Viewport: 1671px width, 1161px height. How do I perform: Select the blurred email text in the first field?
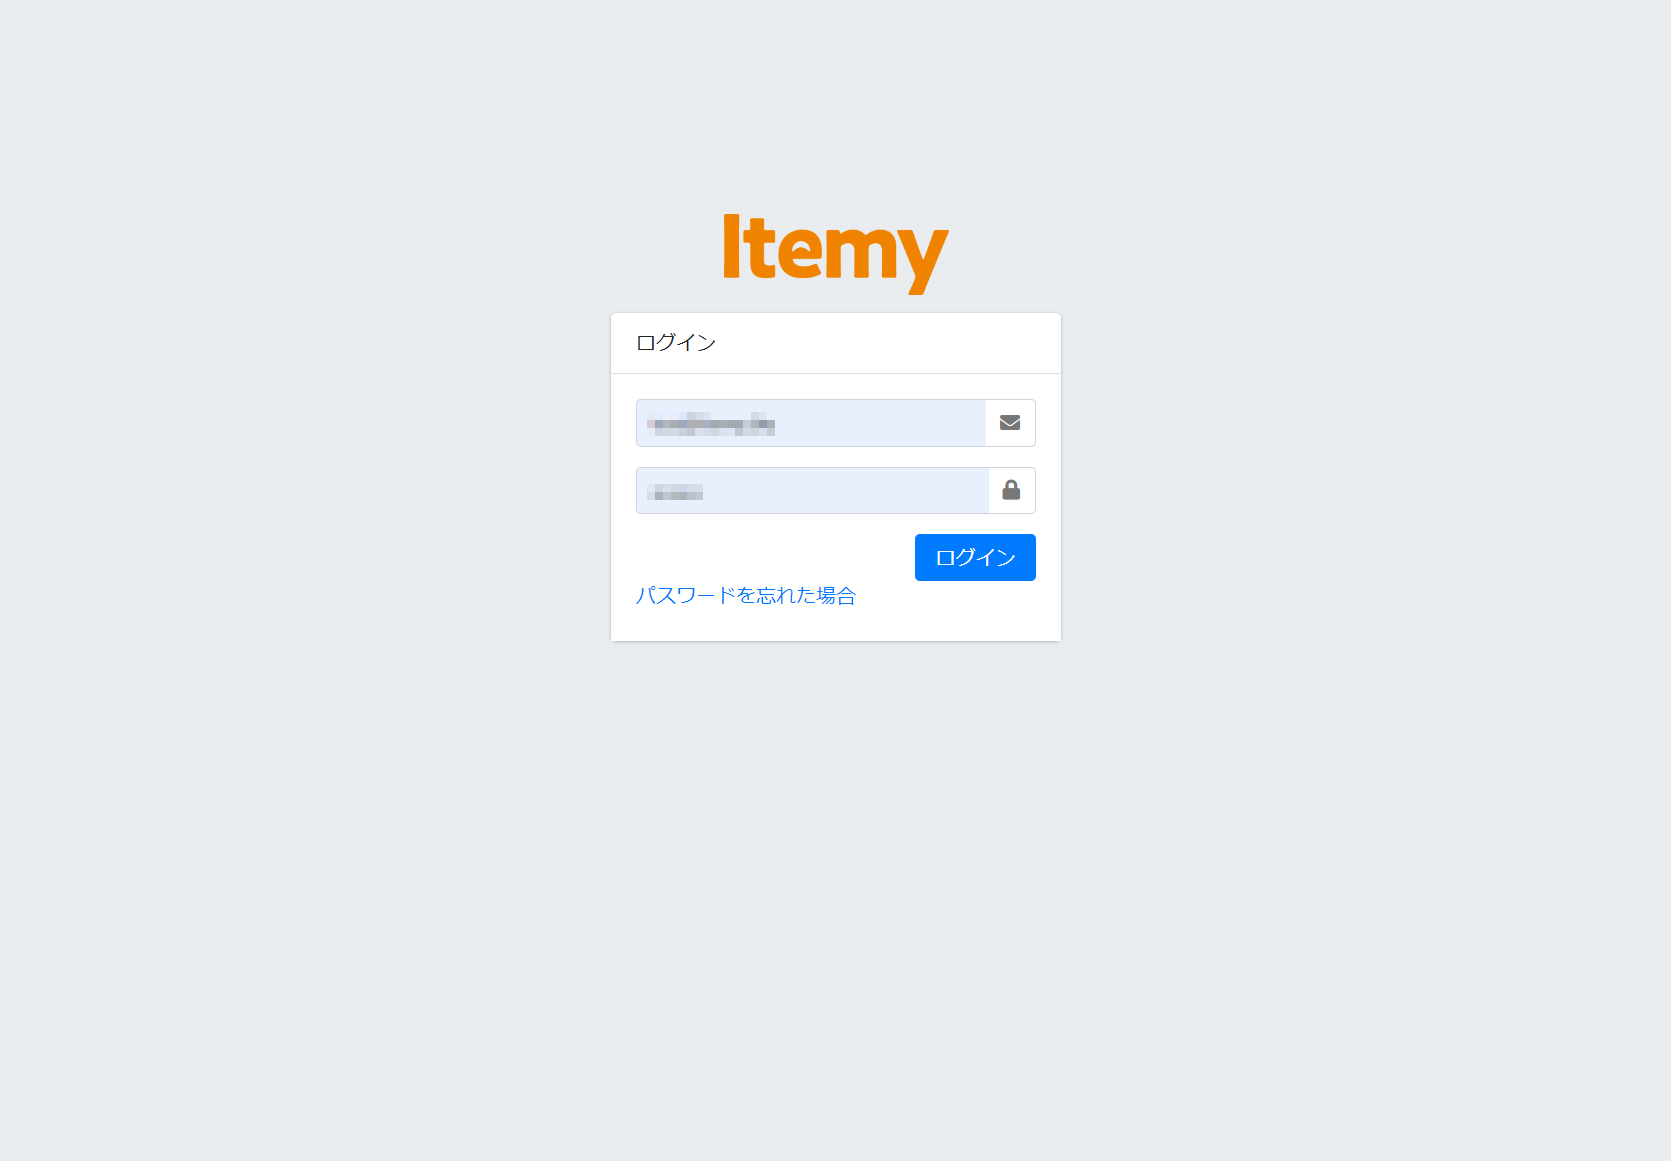711,424
